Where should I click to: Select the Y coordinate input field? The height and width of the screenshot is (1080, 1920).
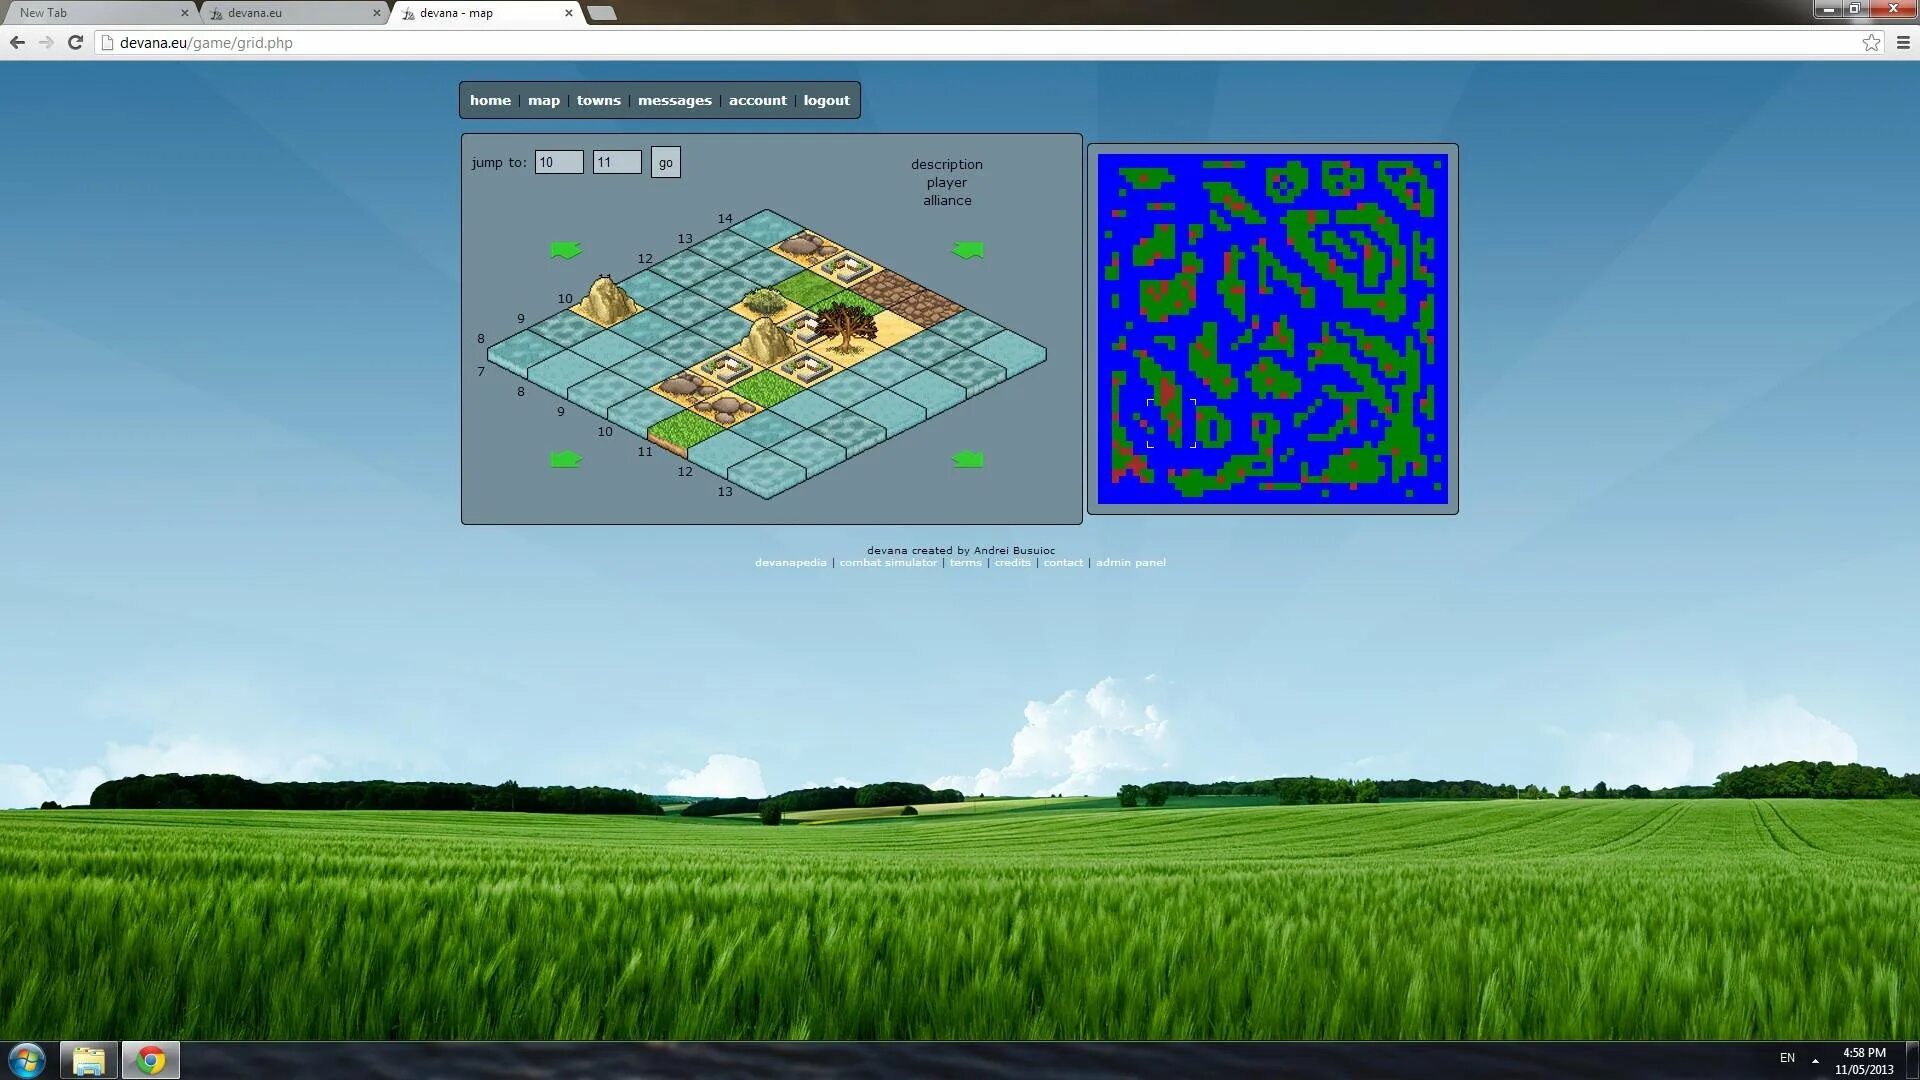616,161
